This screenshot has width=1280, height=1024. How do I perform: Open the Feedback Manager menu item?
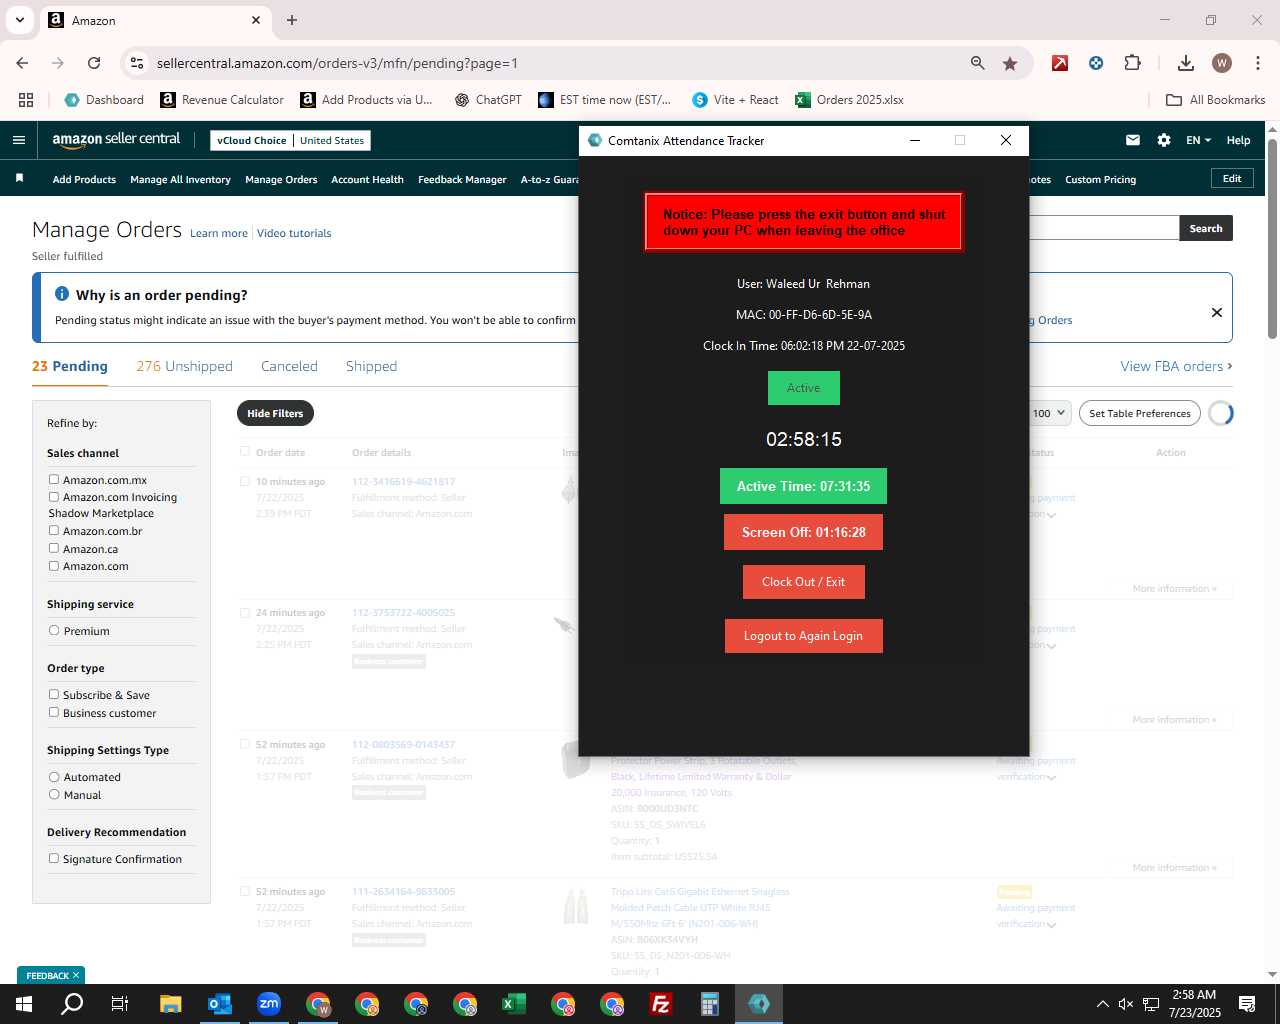click(x=462, y=179)
